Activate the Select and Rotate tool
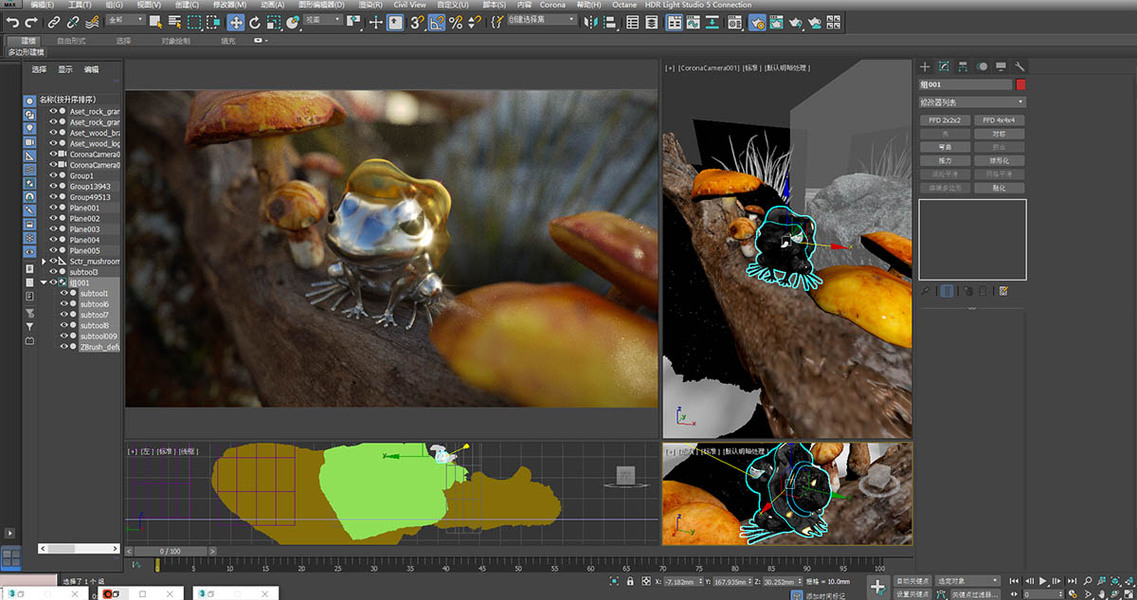1137x600 pixels. pos(255,22)
